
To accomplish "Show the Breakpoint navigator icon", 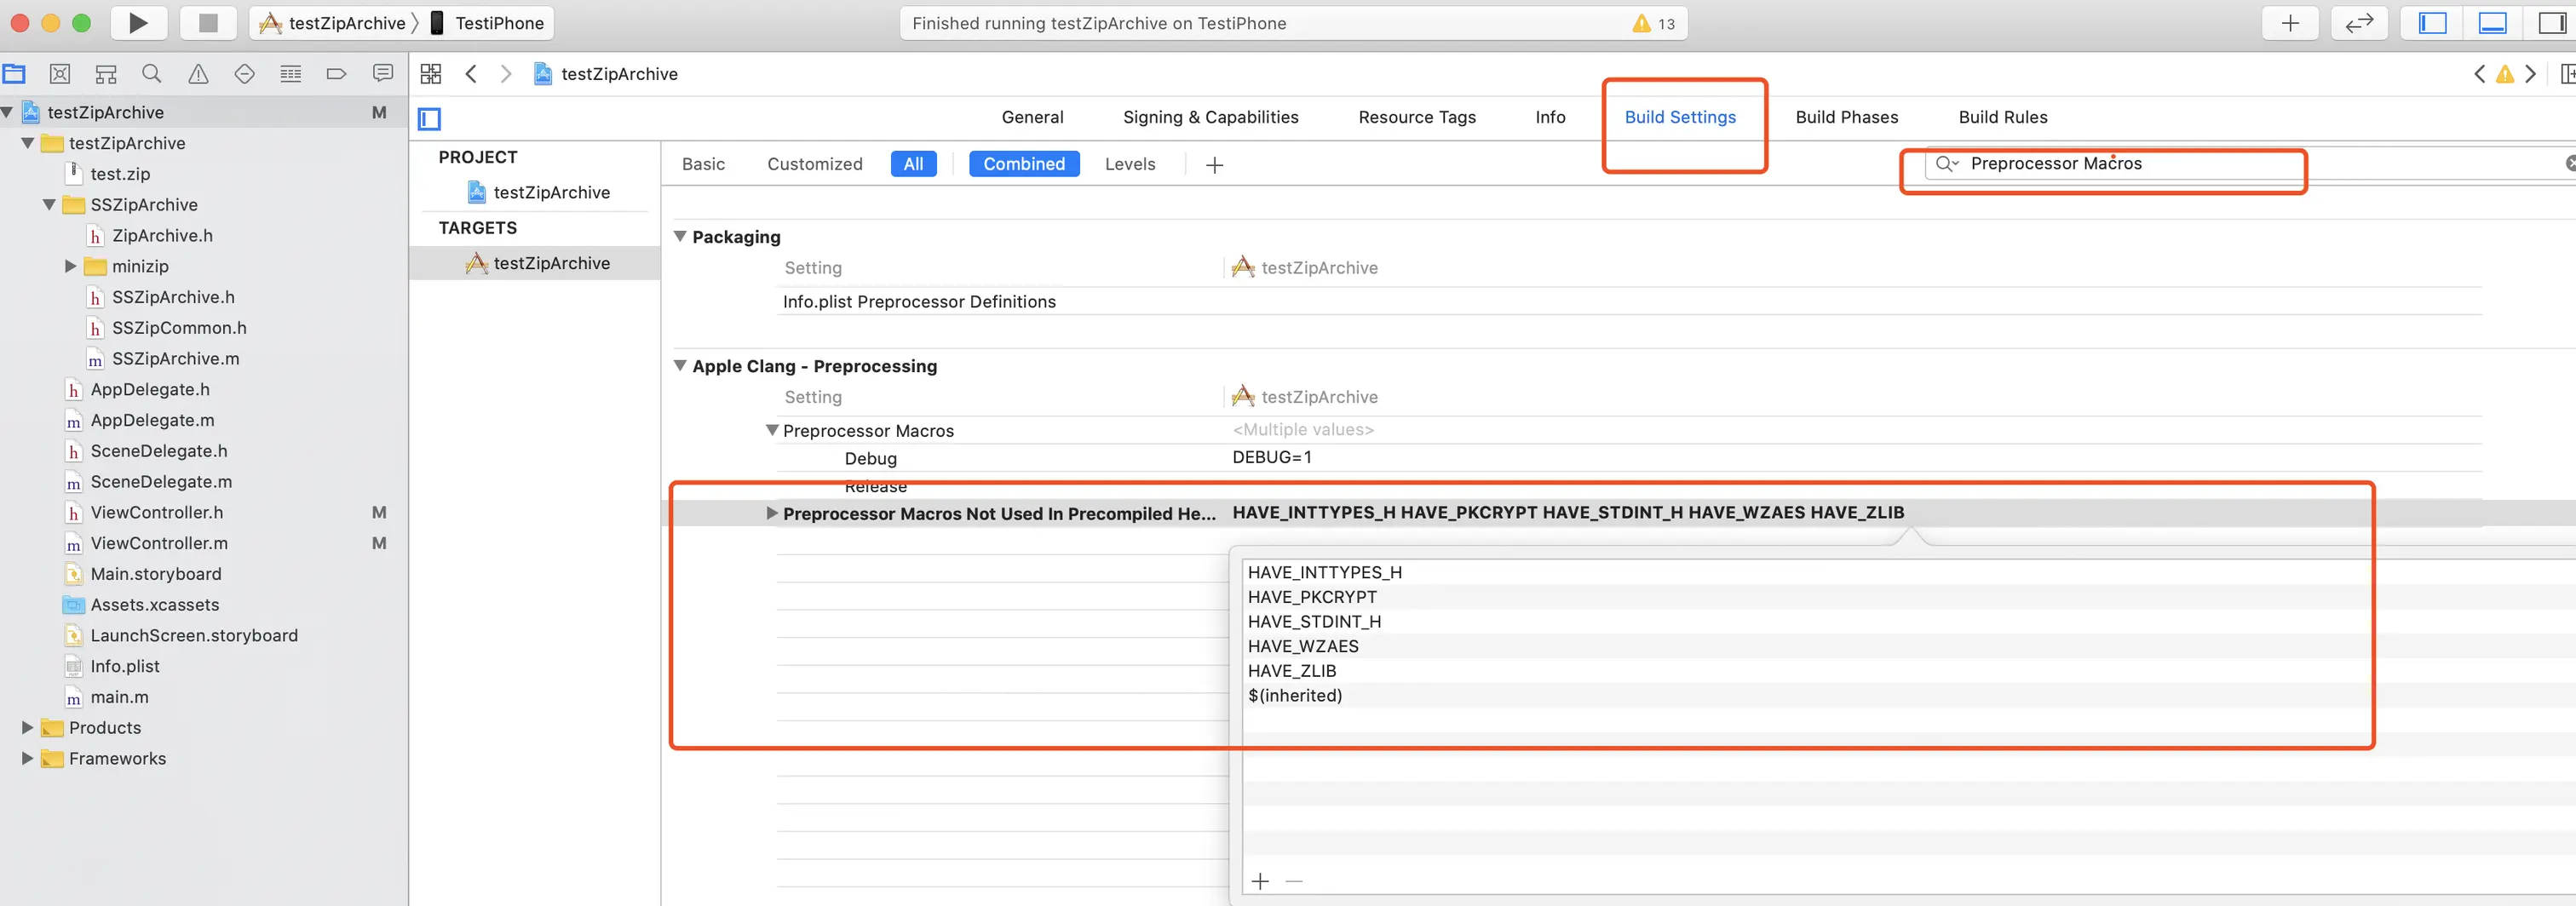I will pyautogui.click(x=336, y=74).
